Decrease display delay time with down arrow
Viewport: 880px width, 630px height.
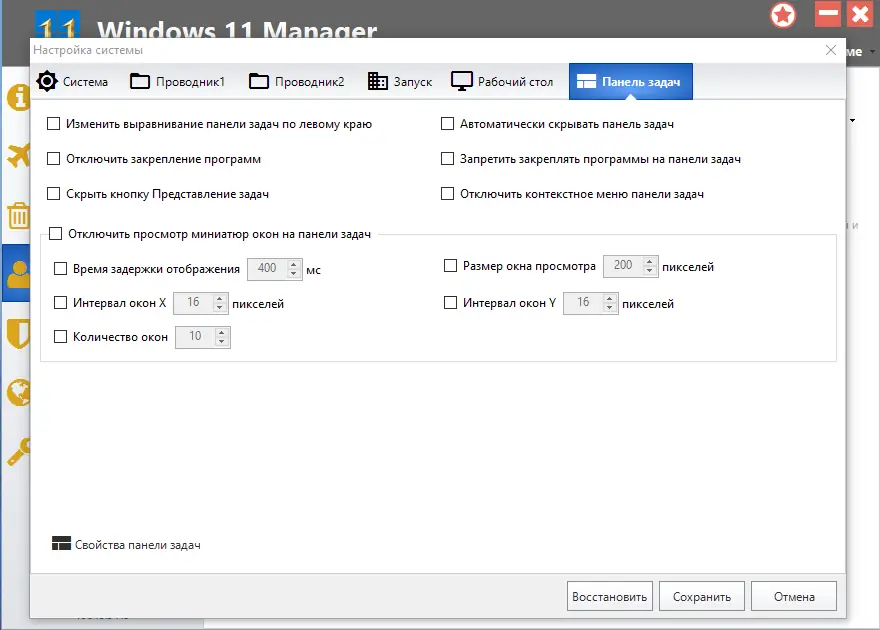tap(294, 274)
